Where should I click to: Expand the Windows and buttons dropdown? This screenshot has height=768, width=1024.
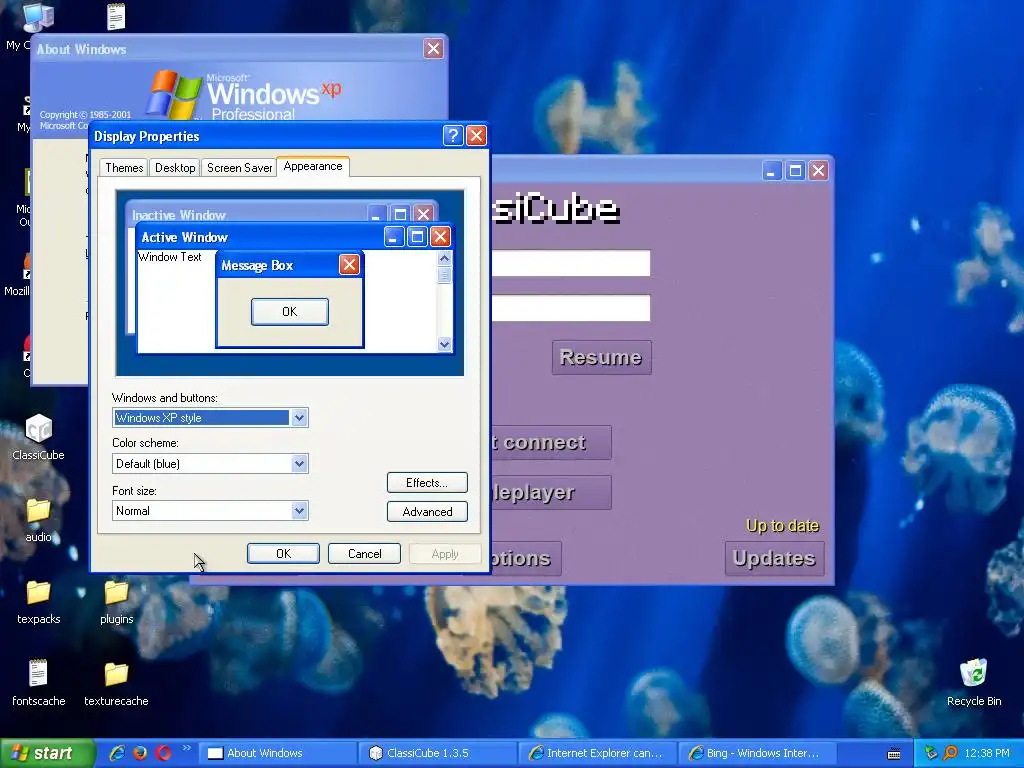(x=299, y=418)
